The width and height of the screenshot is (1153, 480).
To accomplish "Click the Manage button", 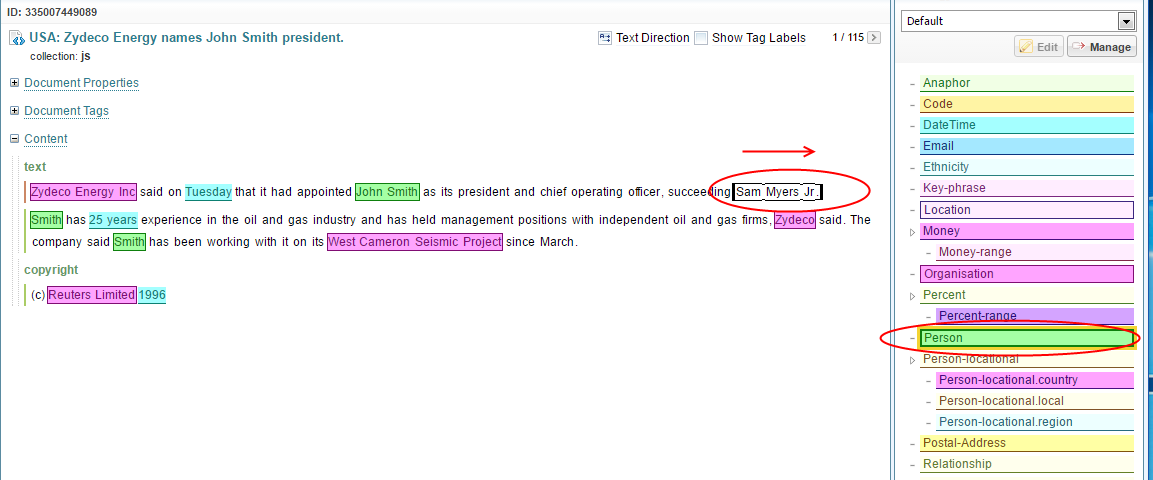I will pos(1101,47).
